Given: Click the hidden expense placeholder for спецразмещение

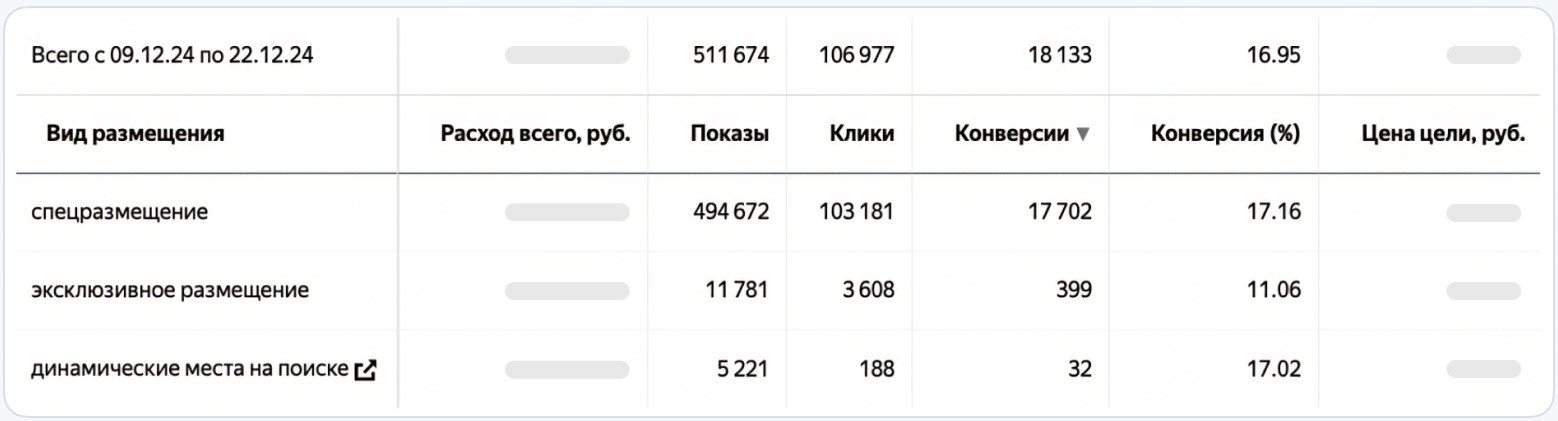Looking at the screenshot, I should click(567, 212).
